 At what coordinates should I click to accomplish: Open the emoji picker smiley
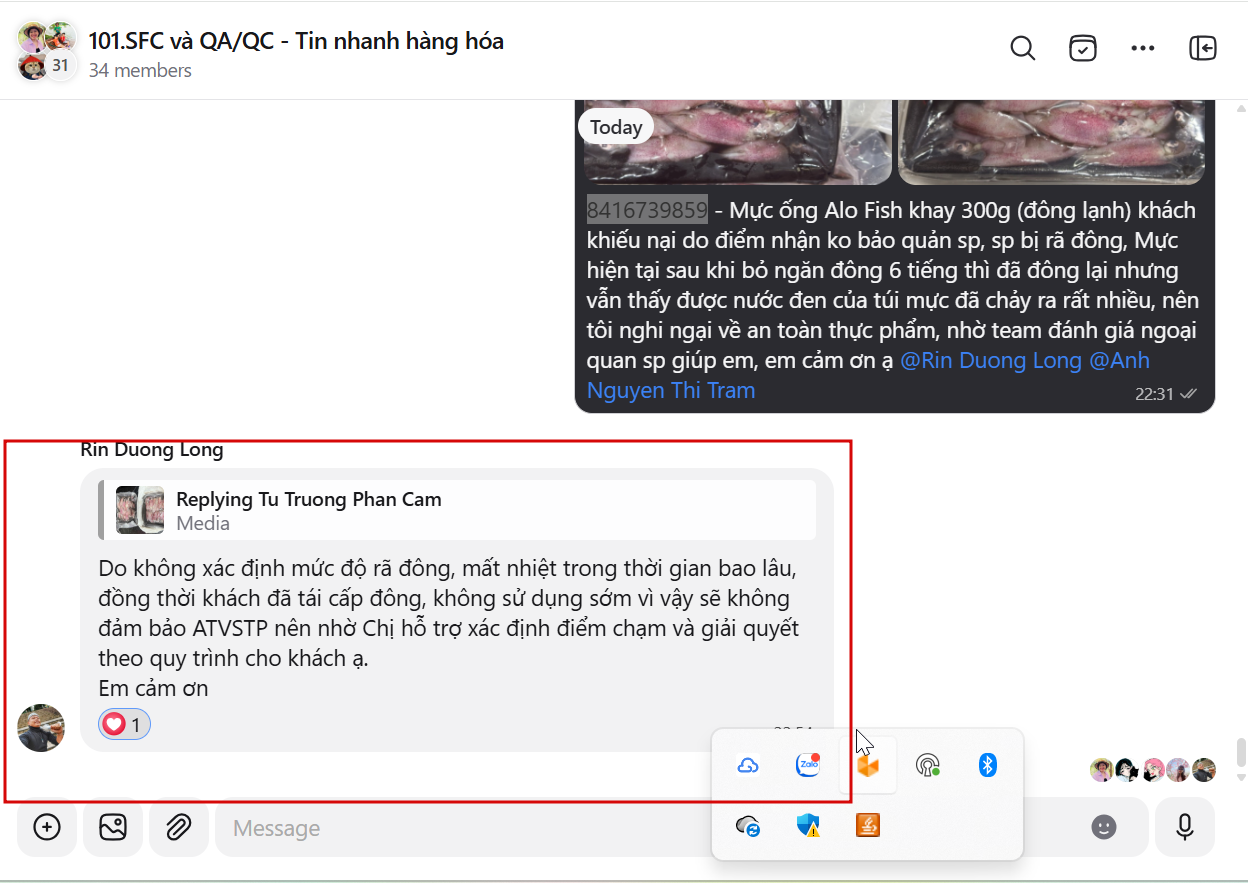tap(1103, 827)
